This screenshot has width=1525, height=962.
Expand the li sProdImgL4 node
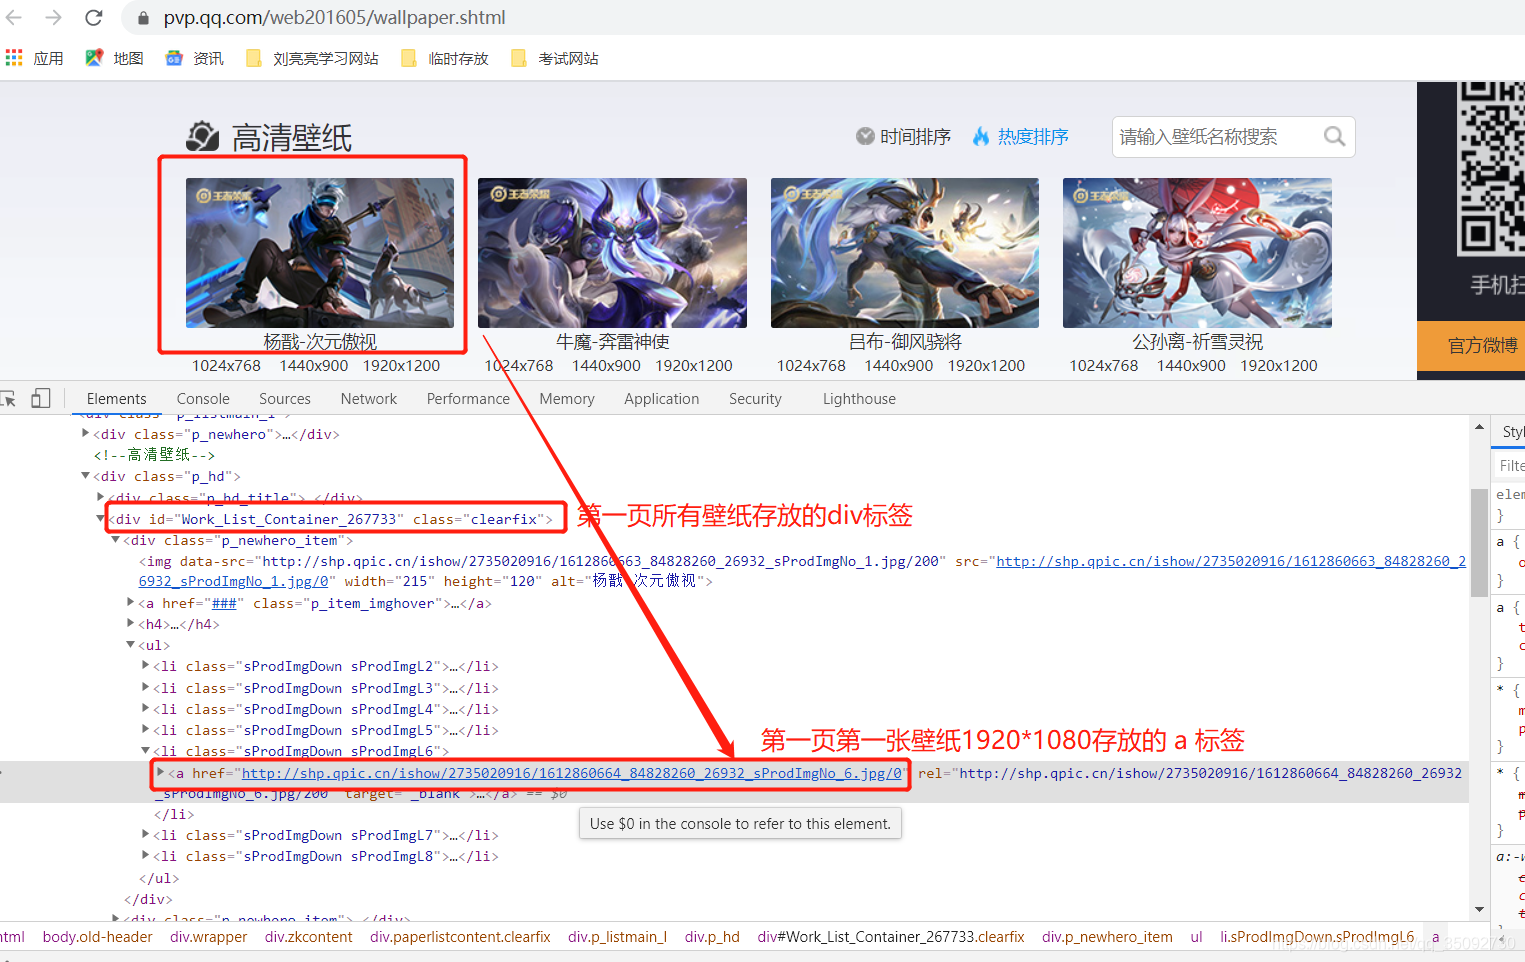(x=145, y=709)
